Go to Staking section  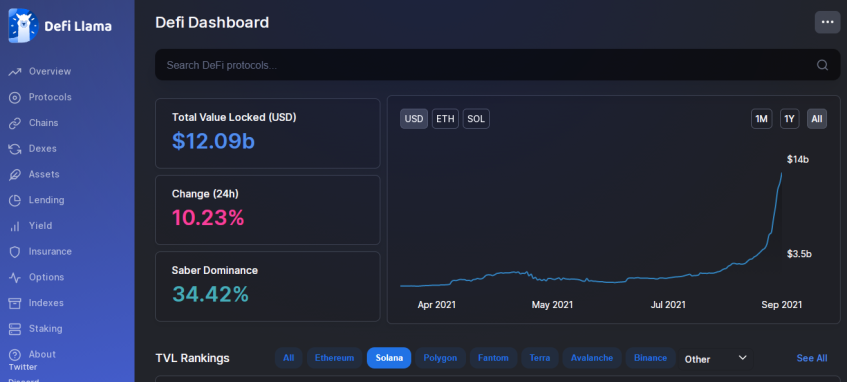[45, 329]
